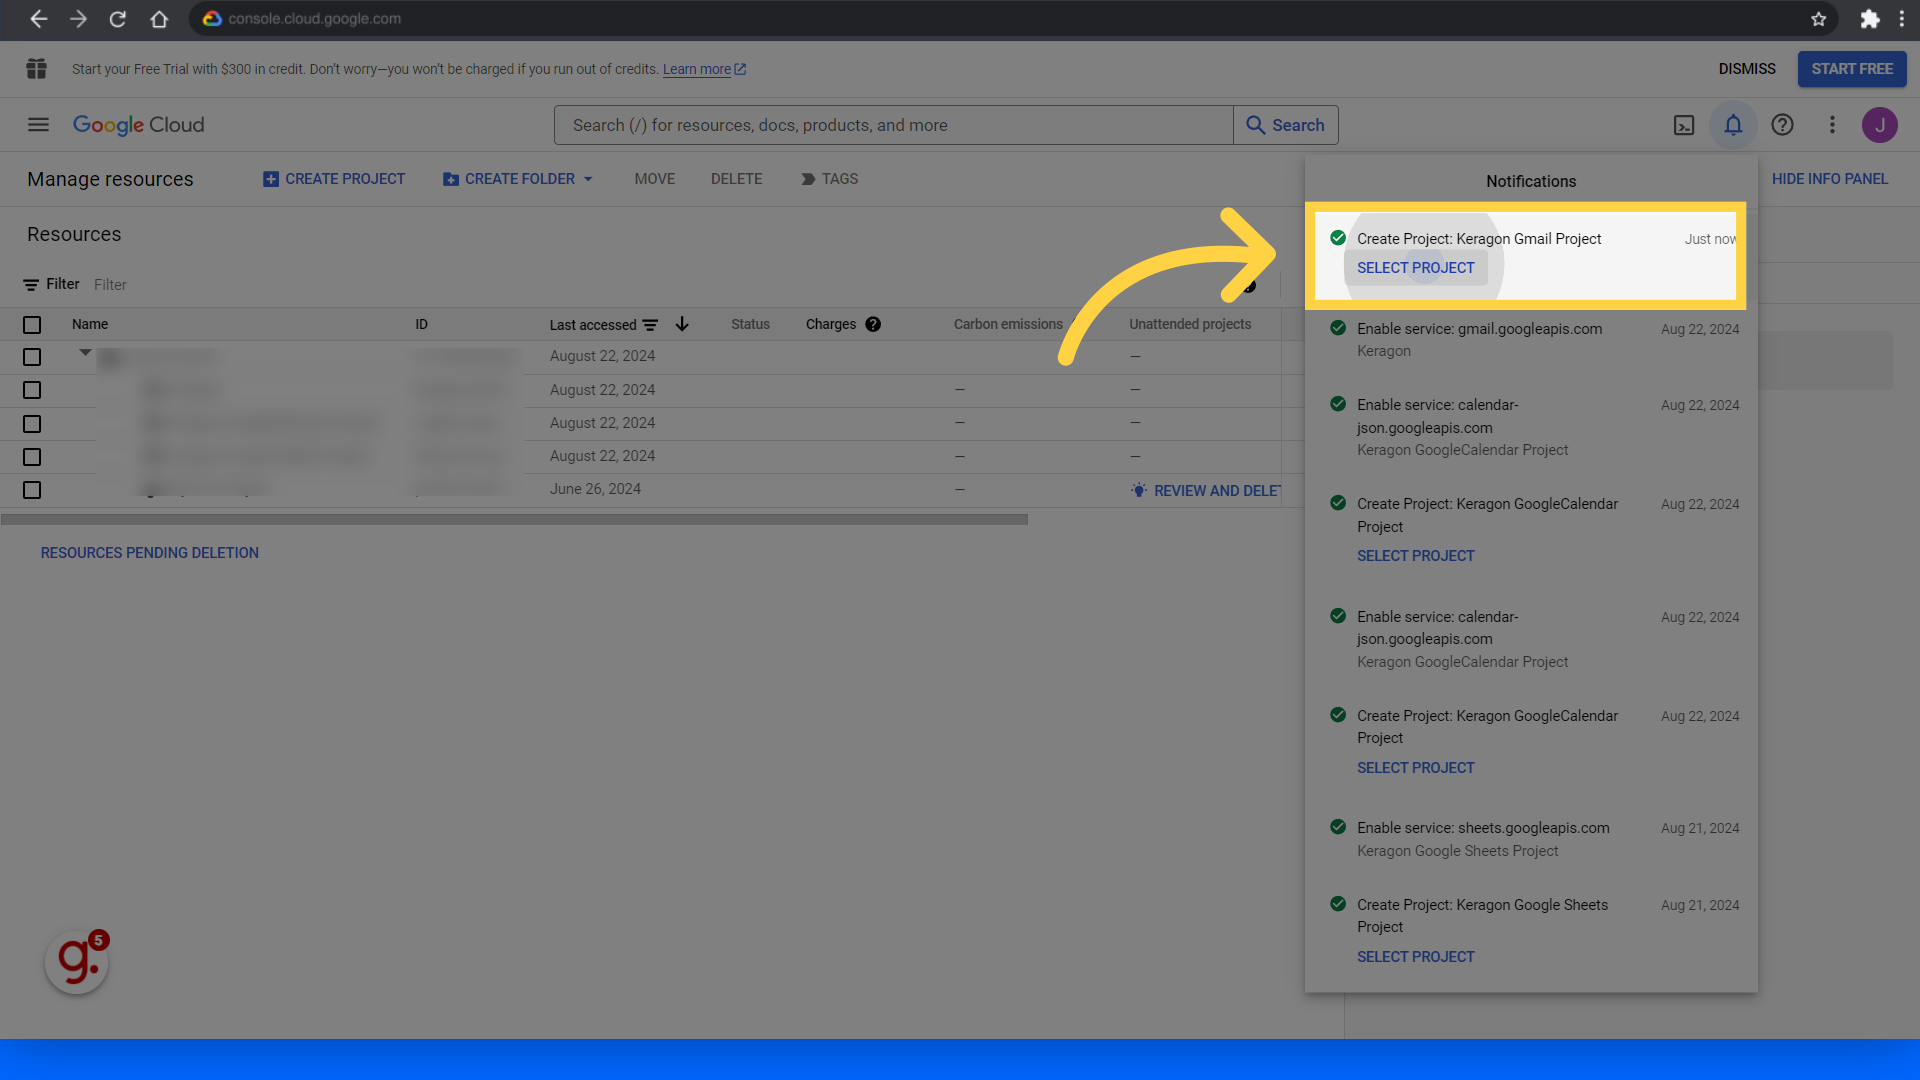Activate Cloud Shell terminal icon
The height and width of the screenshot is (1080, 1920).
click(x=1684, y=125)
